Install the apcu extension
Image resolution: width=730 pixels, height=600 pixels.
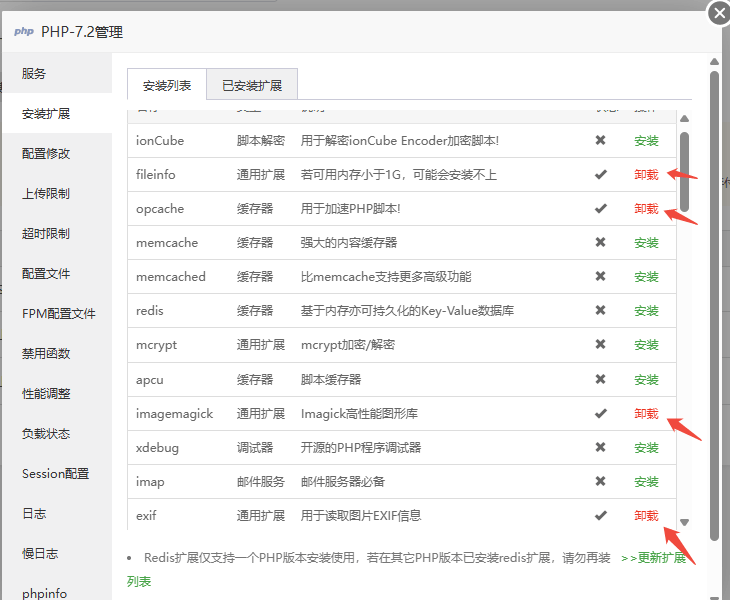[x=646, y=379]
